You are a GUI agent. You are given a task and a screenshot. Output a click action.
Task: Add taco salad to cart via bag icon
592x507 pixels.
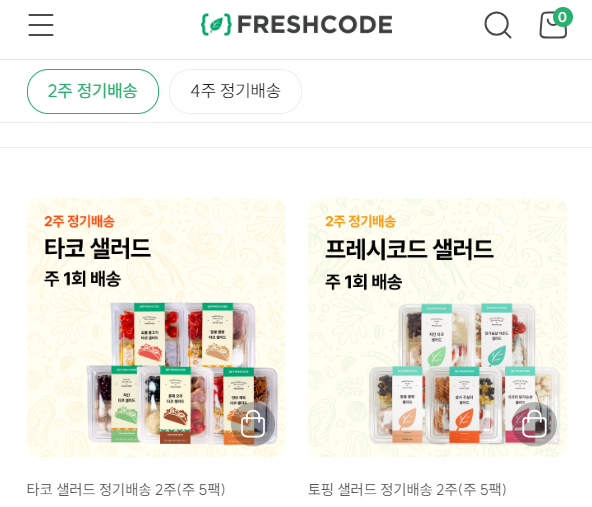(253, 423)
